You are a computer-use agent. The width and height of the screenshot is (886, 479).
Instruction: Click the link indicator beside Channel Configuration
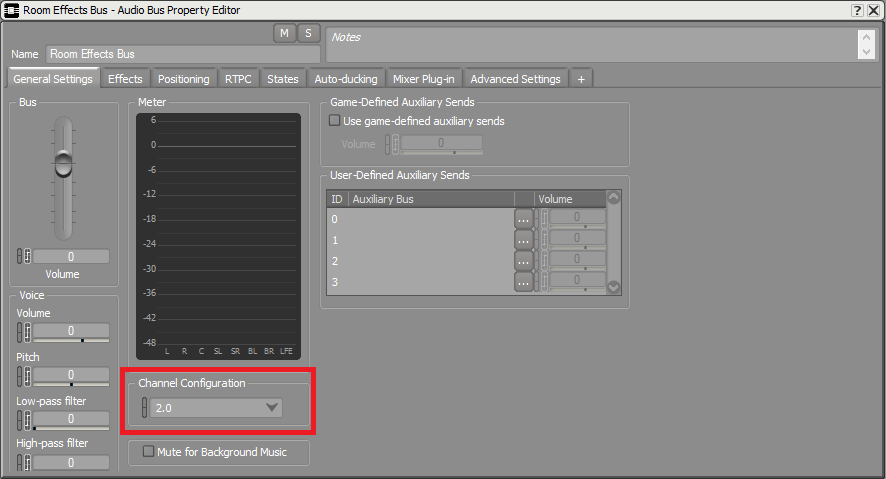pos(145,407)
